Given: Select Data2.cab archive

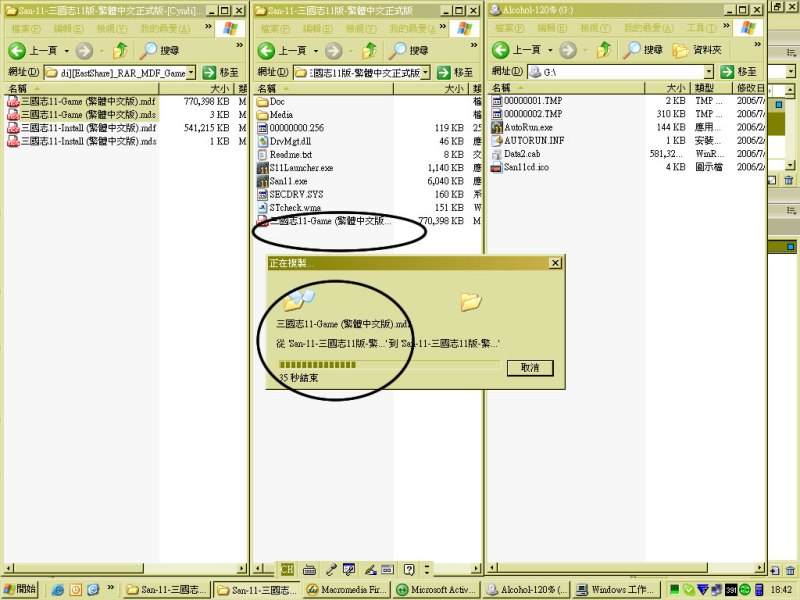Looking at the screenshot, I should [x=516, y=154].
